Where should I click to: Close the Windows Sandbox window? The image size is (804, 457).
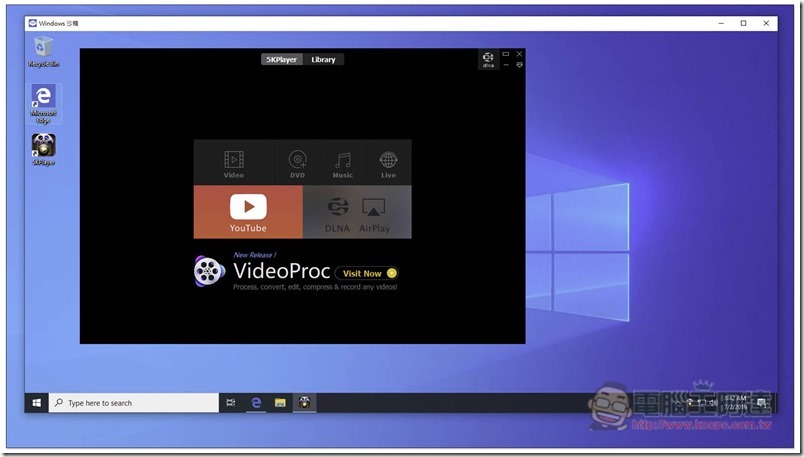(x=766, y=23)
